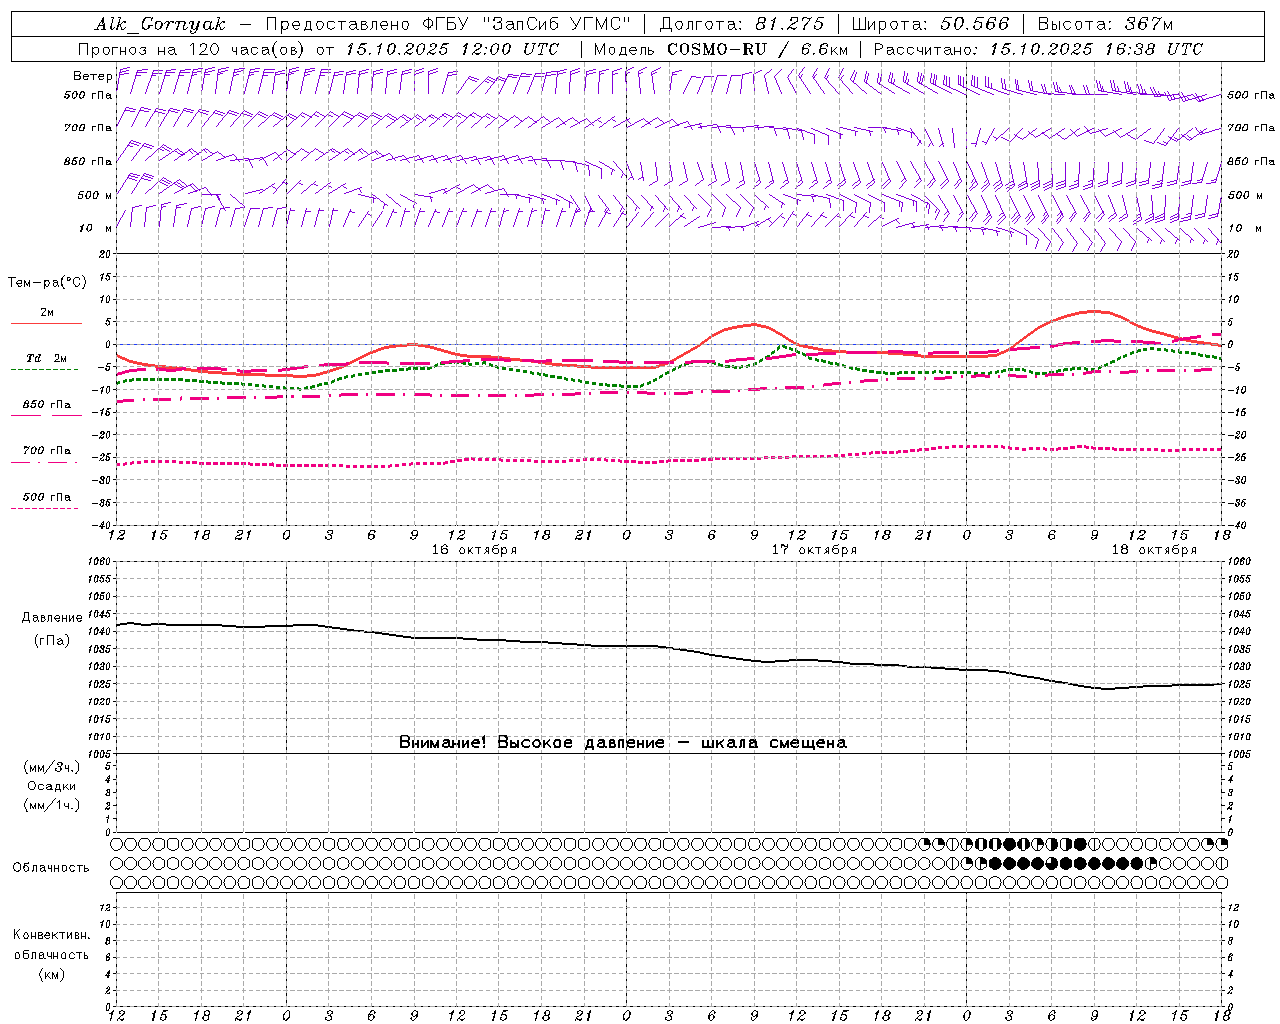Click the (мм/1ч.) precipitation unit label

tap(52, 805)
